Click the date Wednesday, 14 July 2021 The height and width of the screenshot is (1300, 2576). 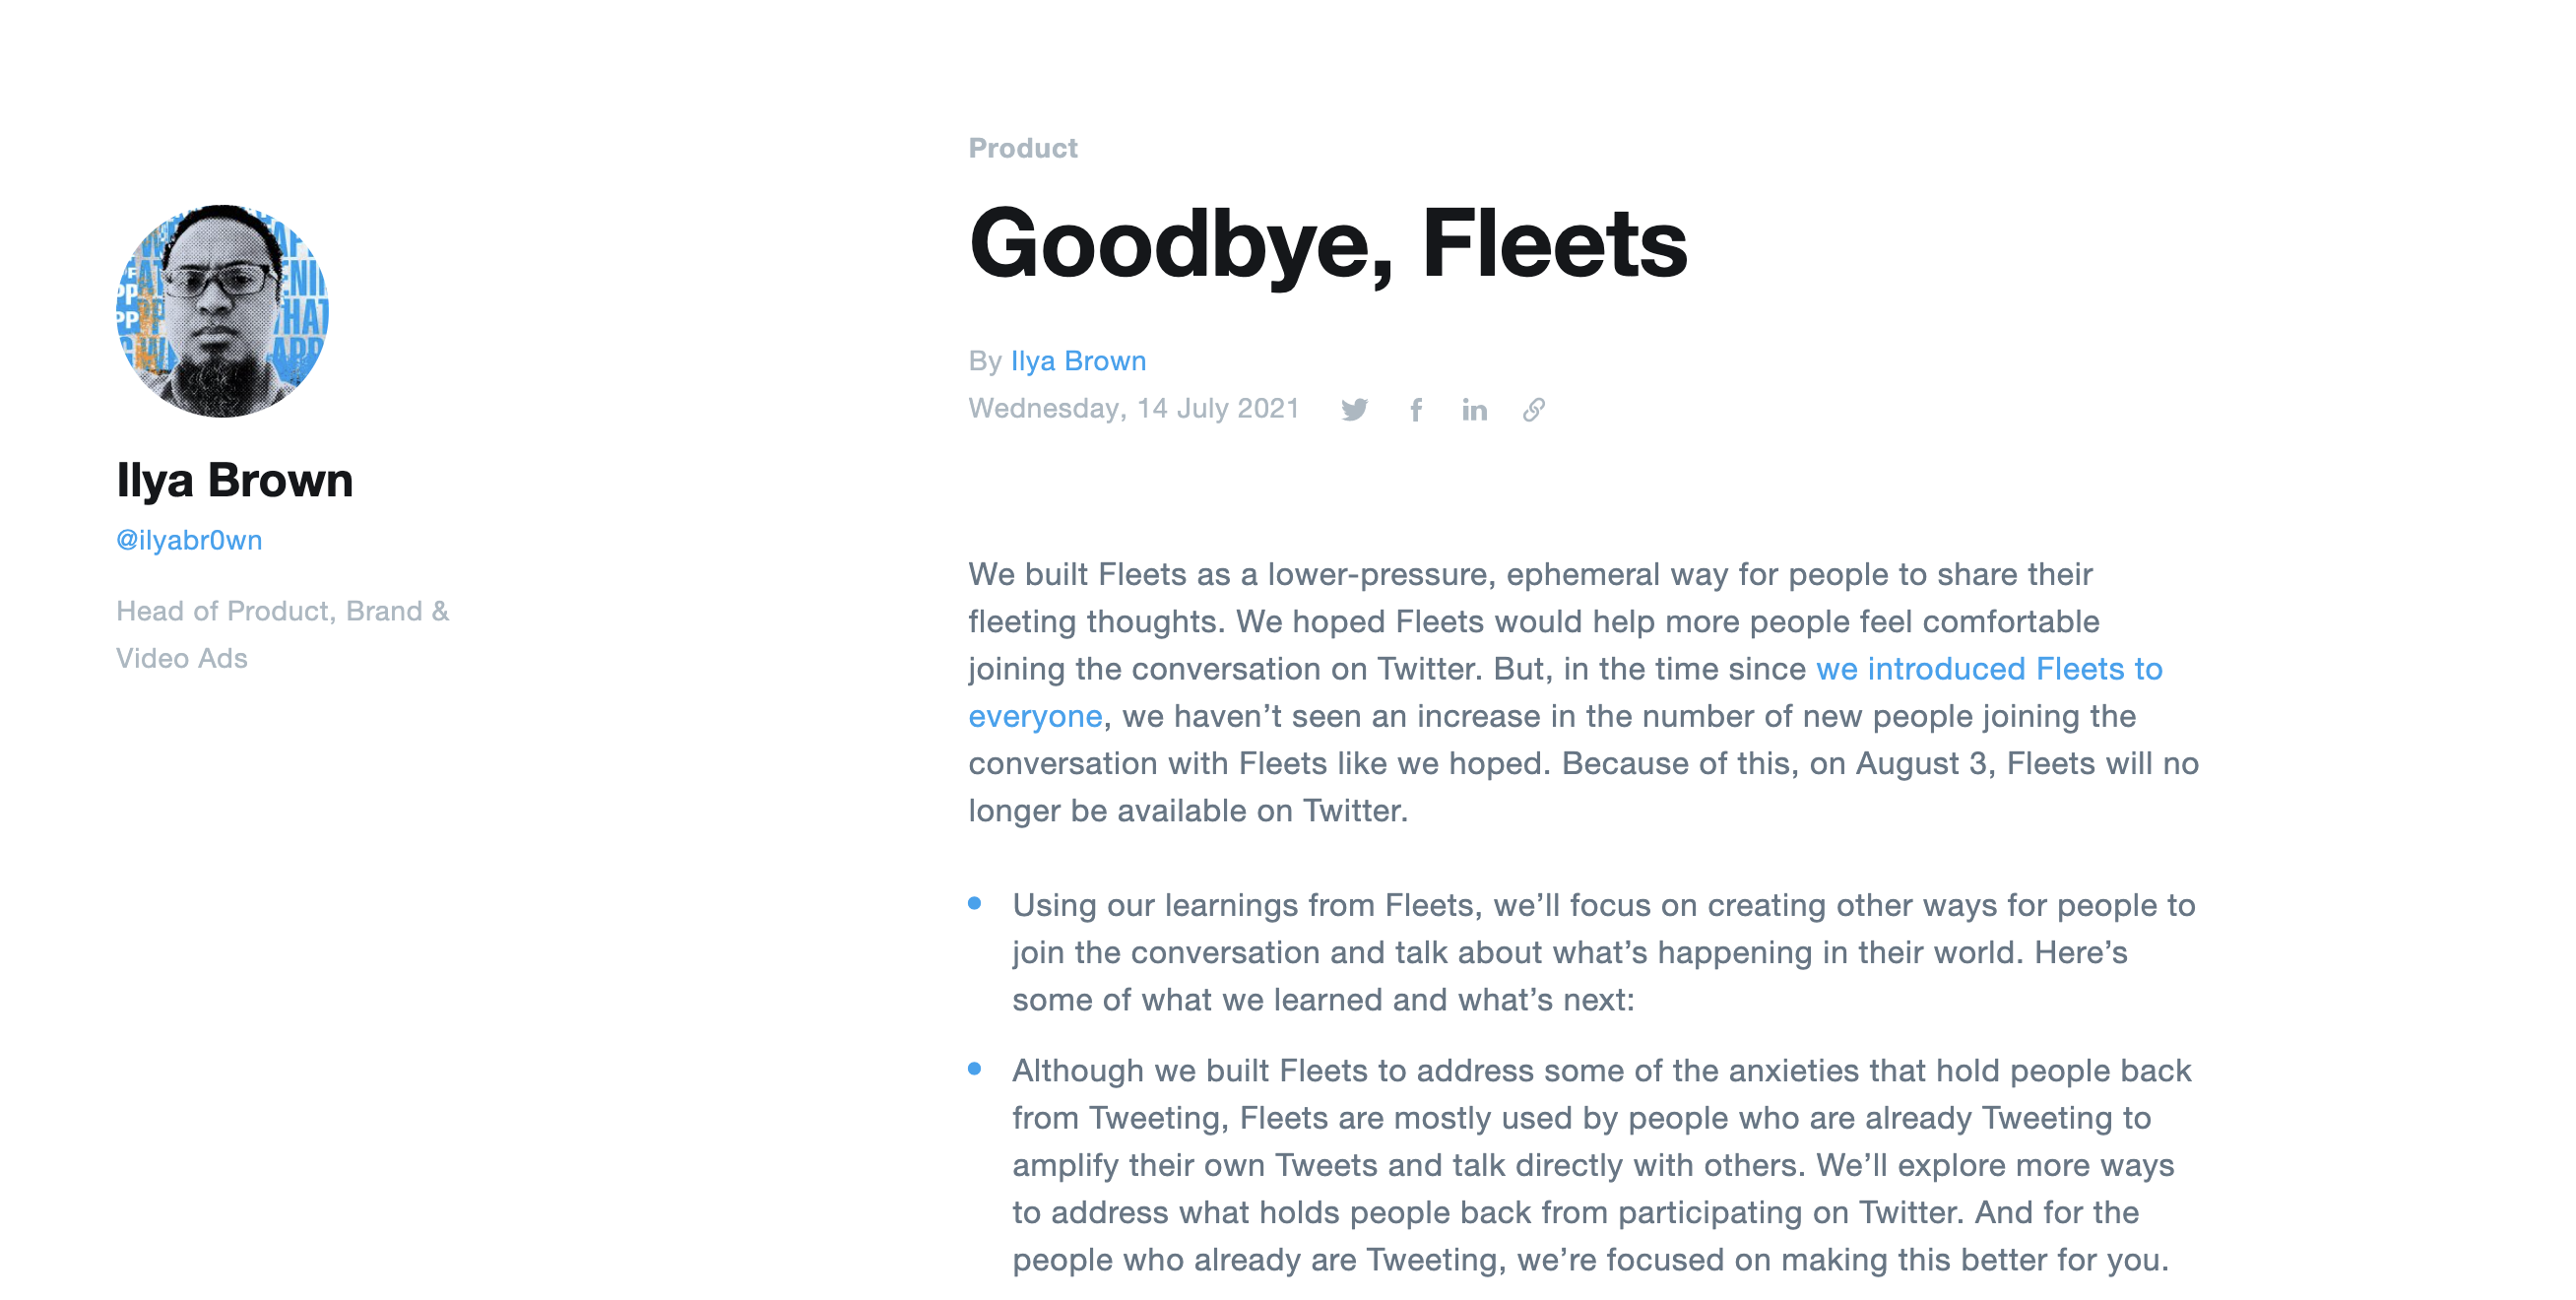1133,409
